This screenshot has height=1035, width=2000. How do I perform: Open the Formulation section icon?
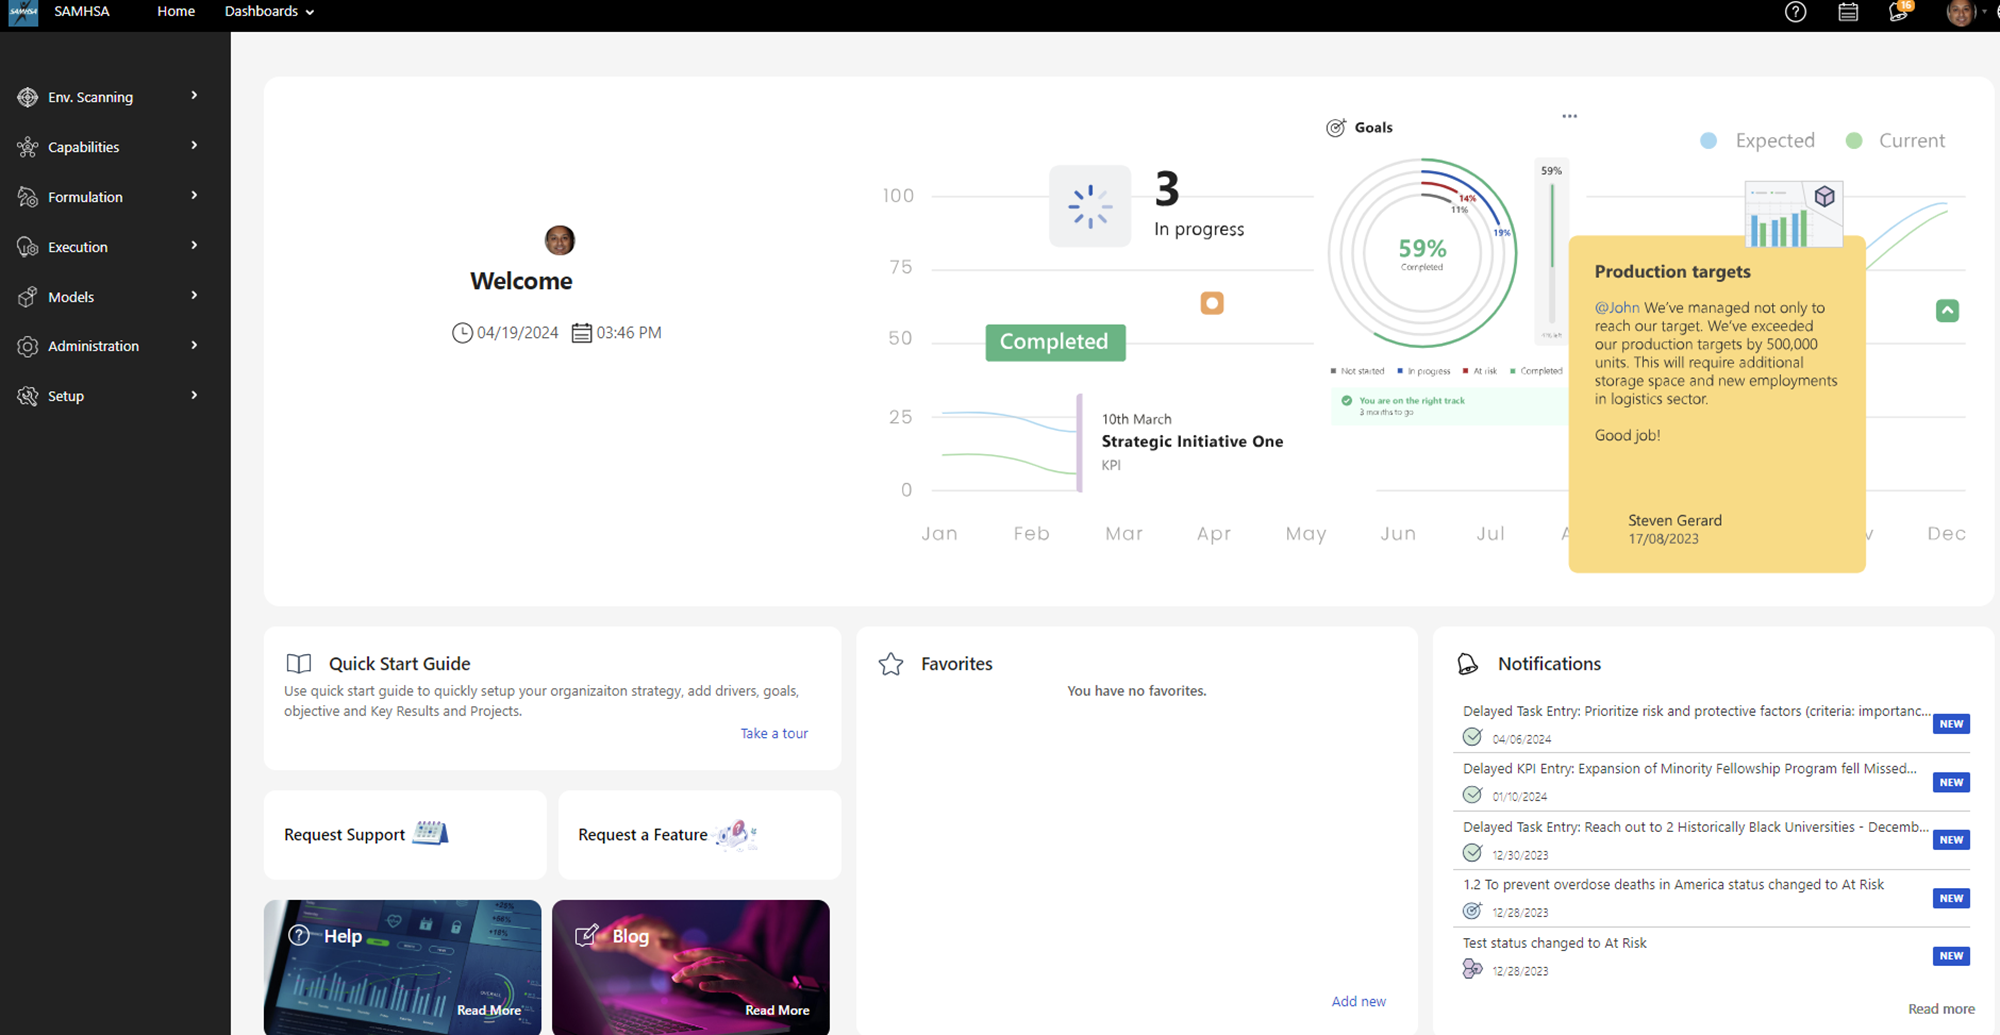pyautogui.click(x=27, y=196)
